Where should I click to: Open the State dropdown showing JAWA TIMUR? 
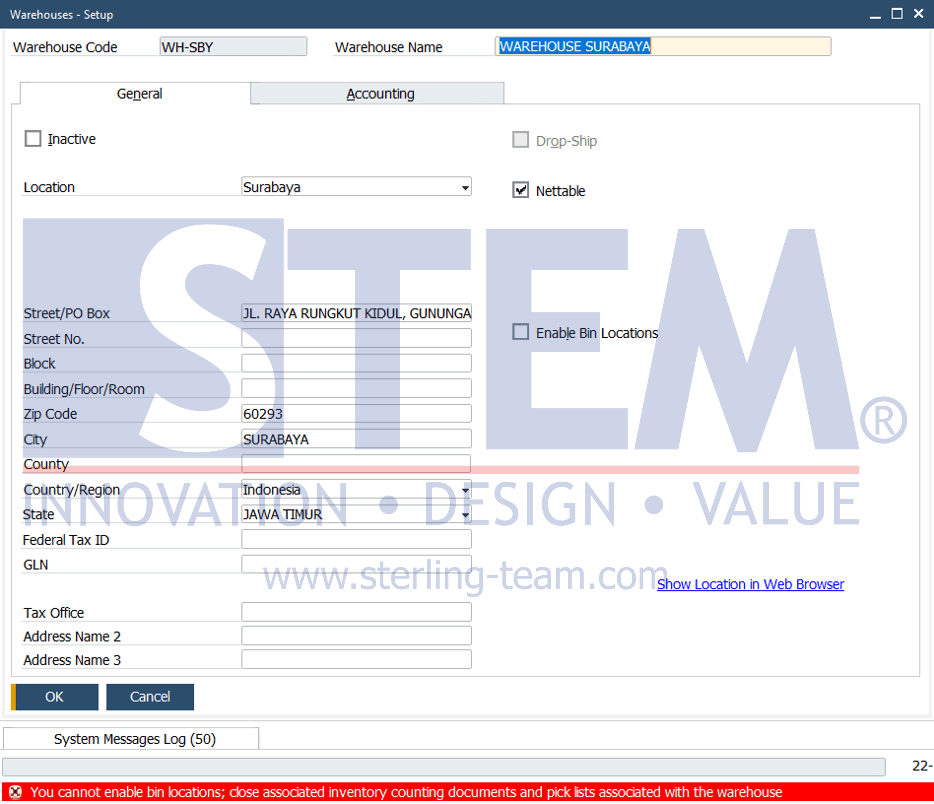[465, 515]
